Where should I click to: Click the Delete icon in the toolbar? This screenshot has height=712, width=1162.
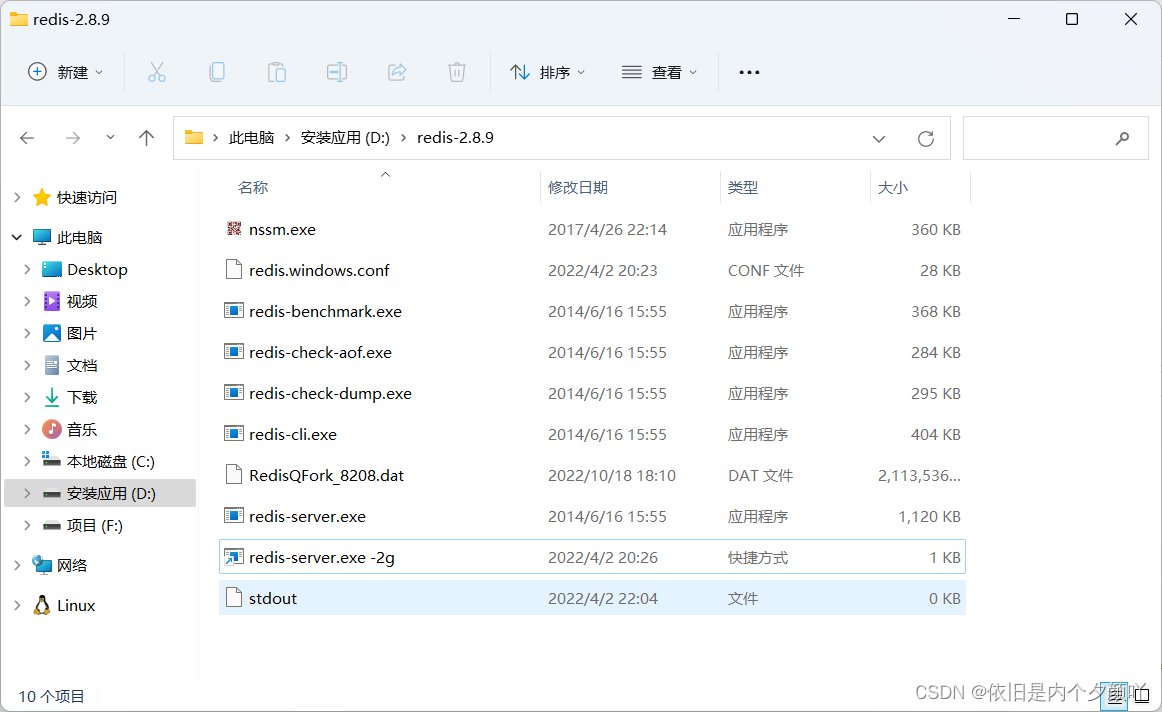click(456, 71)
